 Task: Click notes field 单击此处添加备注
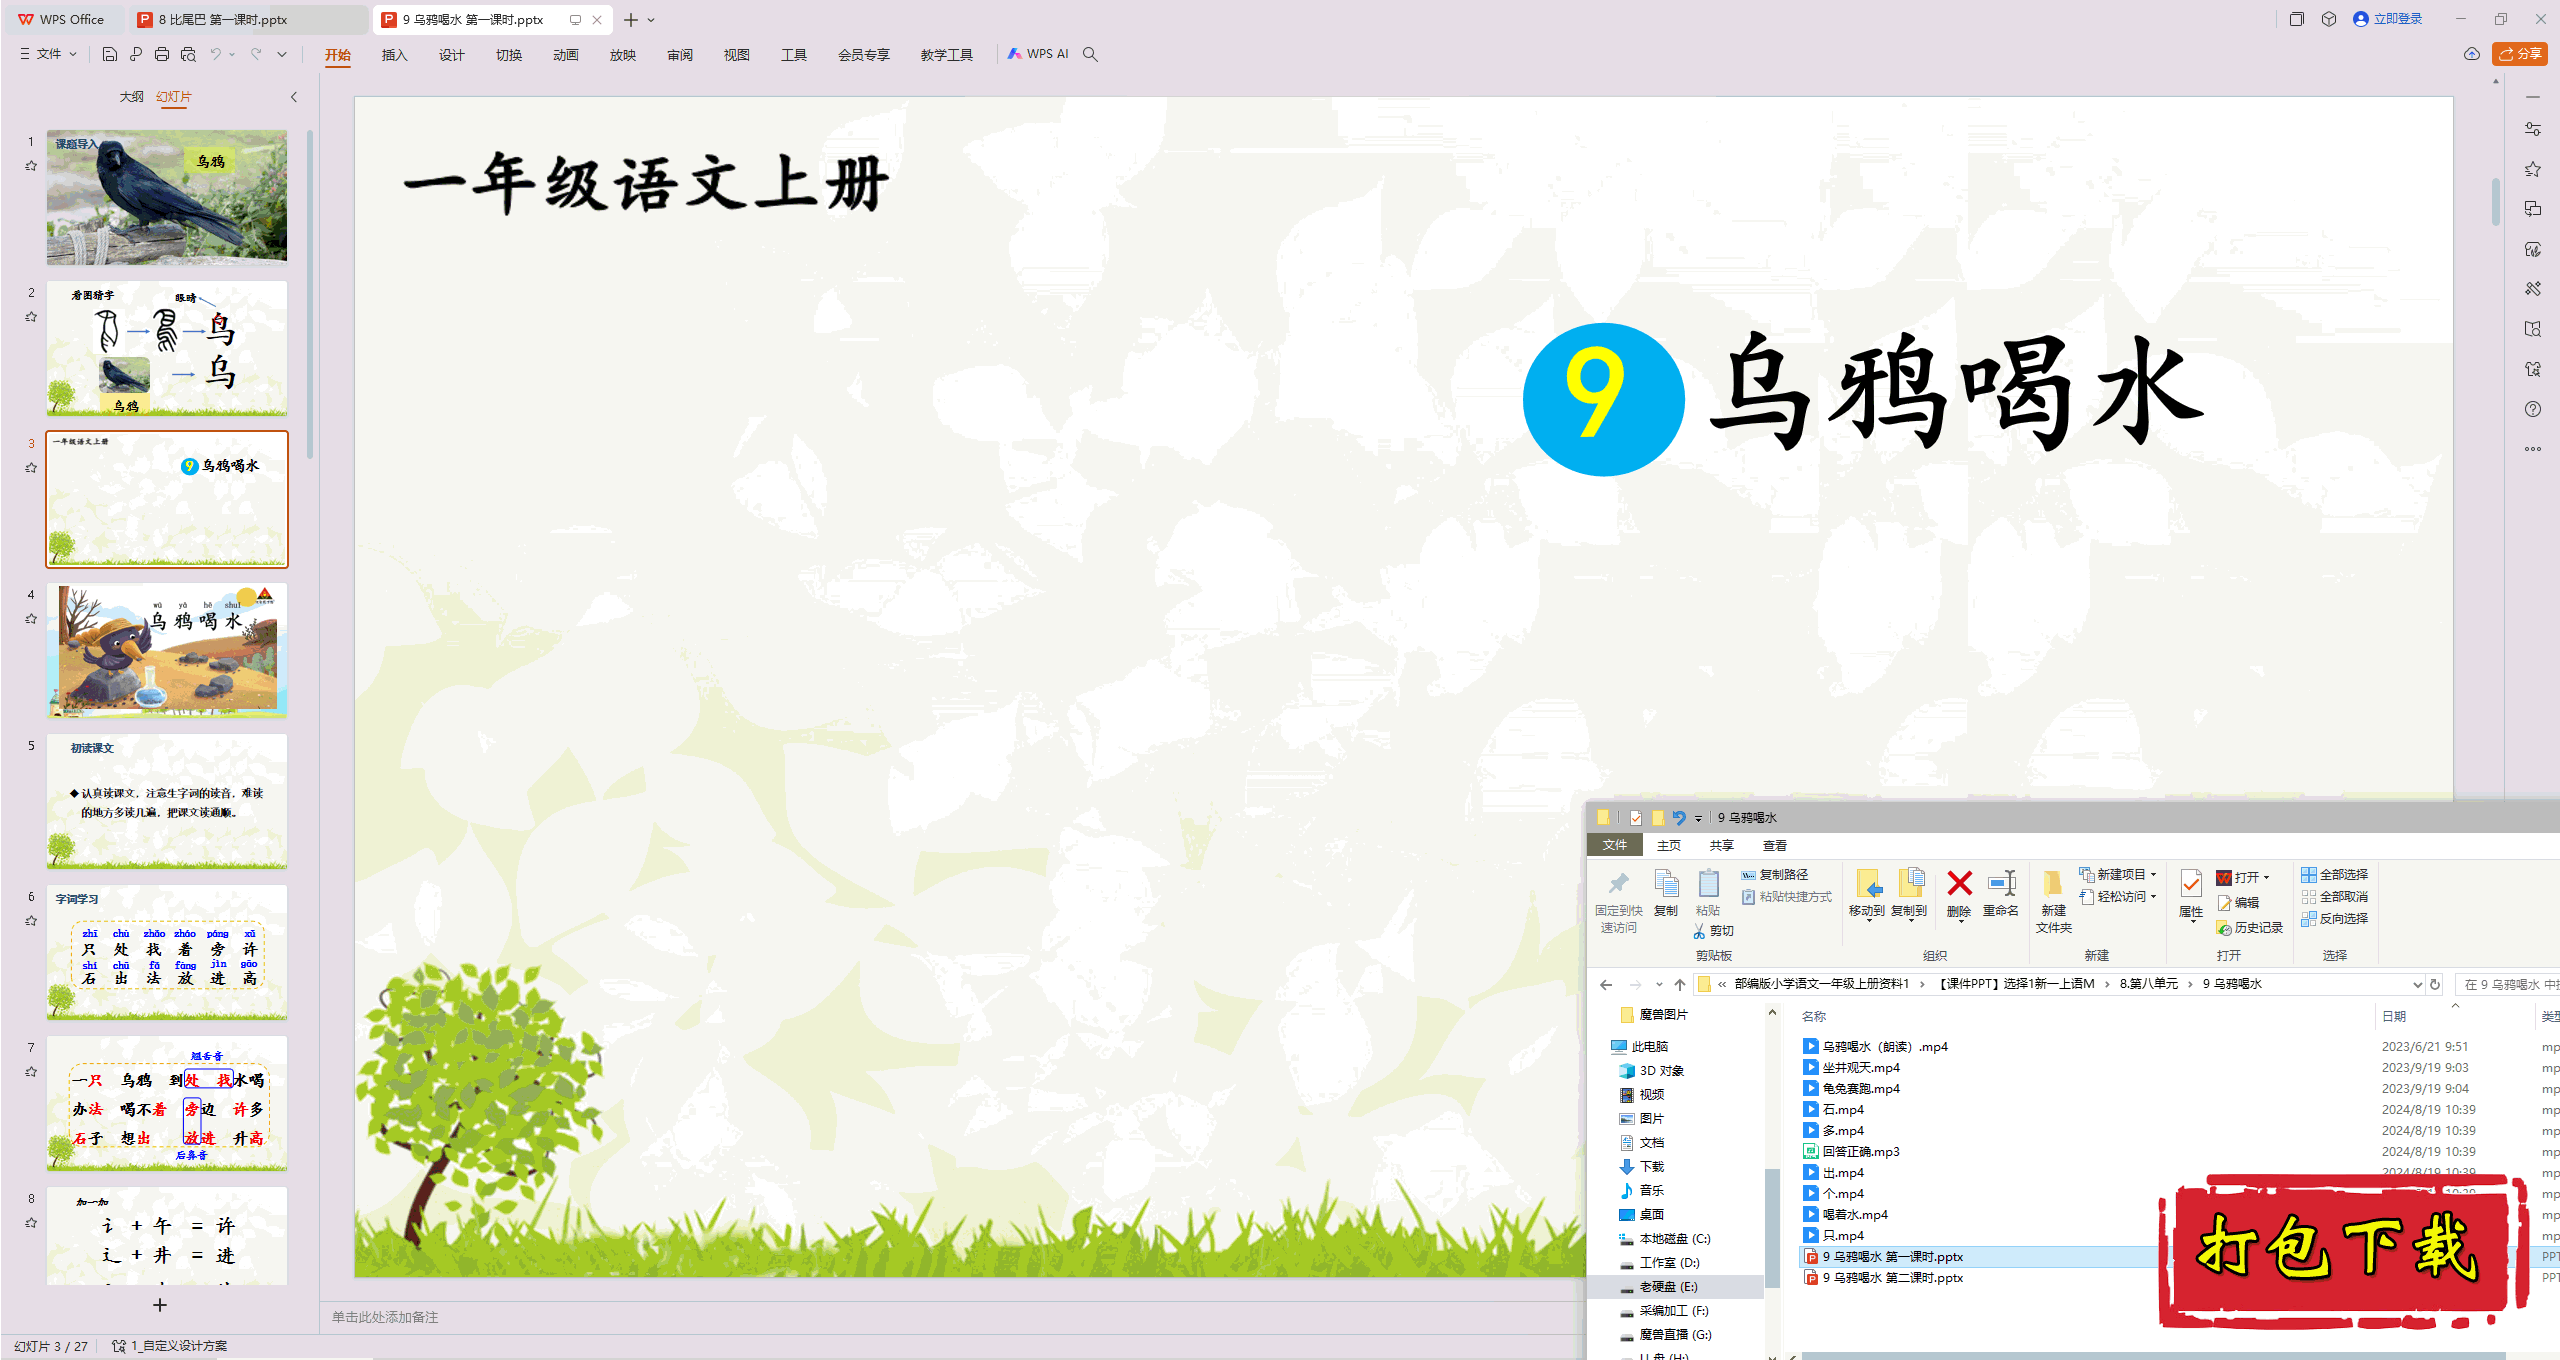[385, 1318]
